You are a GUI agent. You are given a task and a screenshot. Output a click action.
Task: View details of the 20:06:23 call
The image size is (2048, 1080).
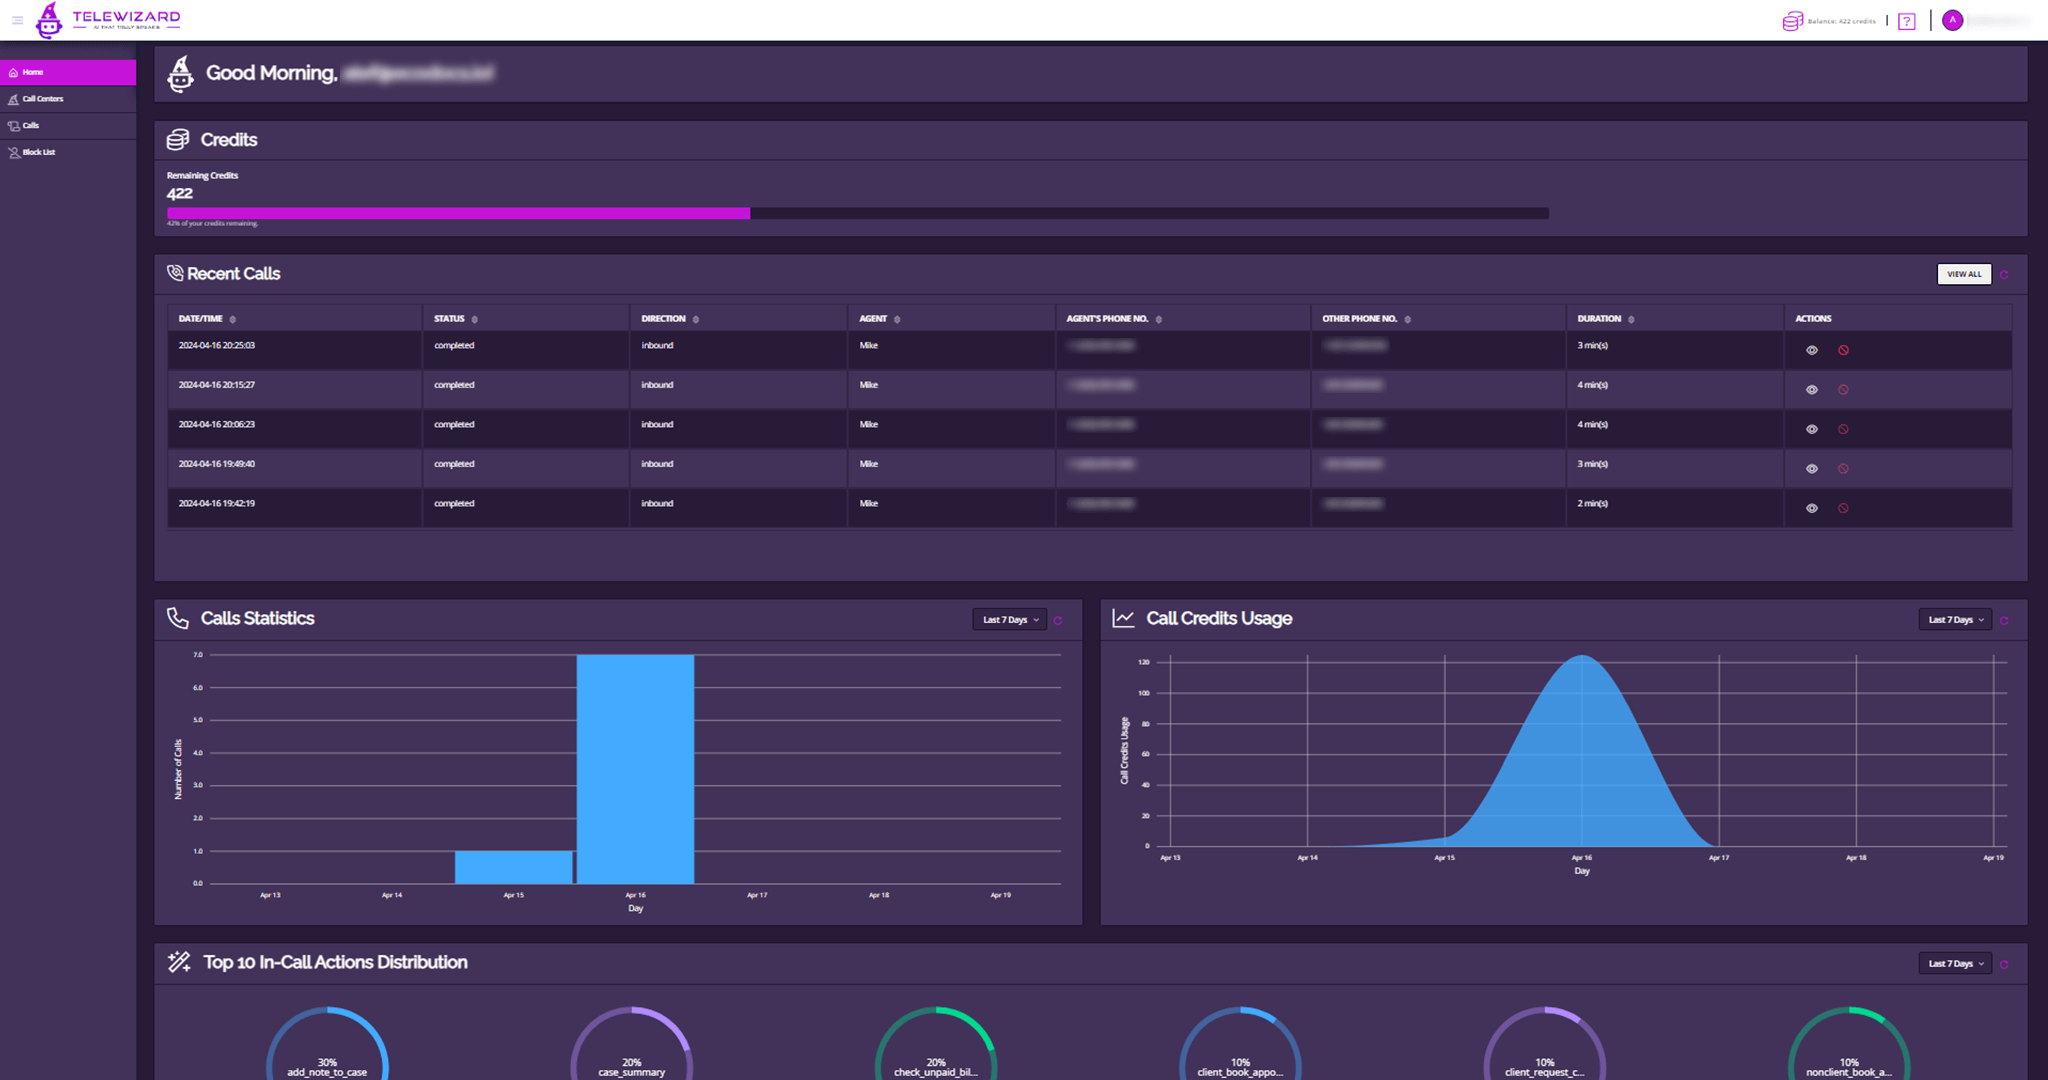click(1811, 429)
